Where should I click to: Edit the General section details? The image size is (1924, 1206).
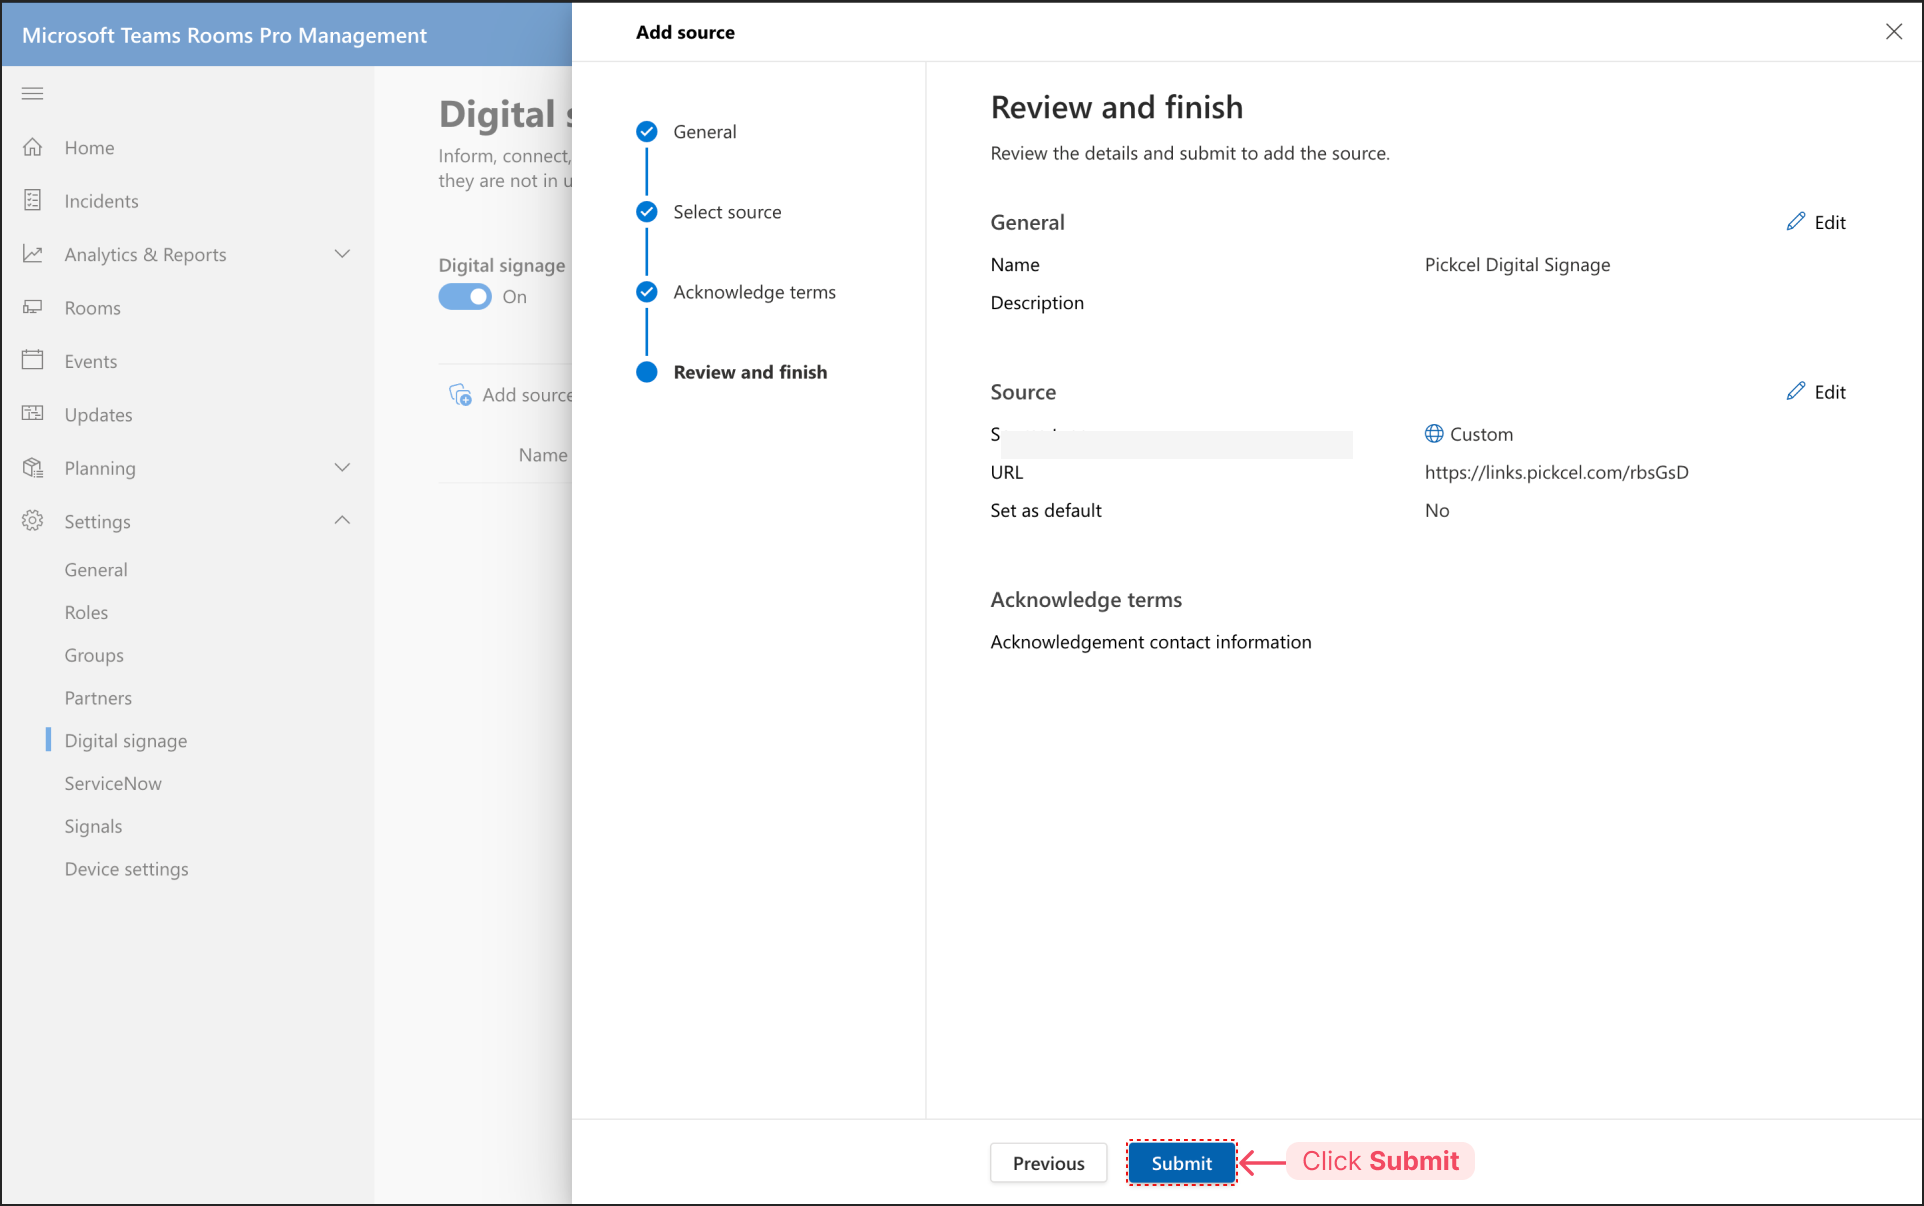(1816, 222)
